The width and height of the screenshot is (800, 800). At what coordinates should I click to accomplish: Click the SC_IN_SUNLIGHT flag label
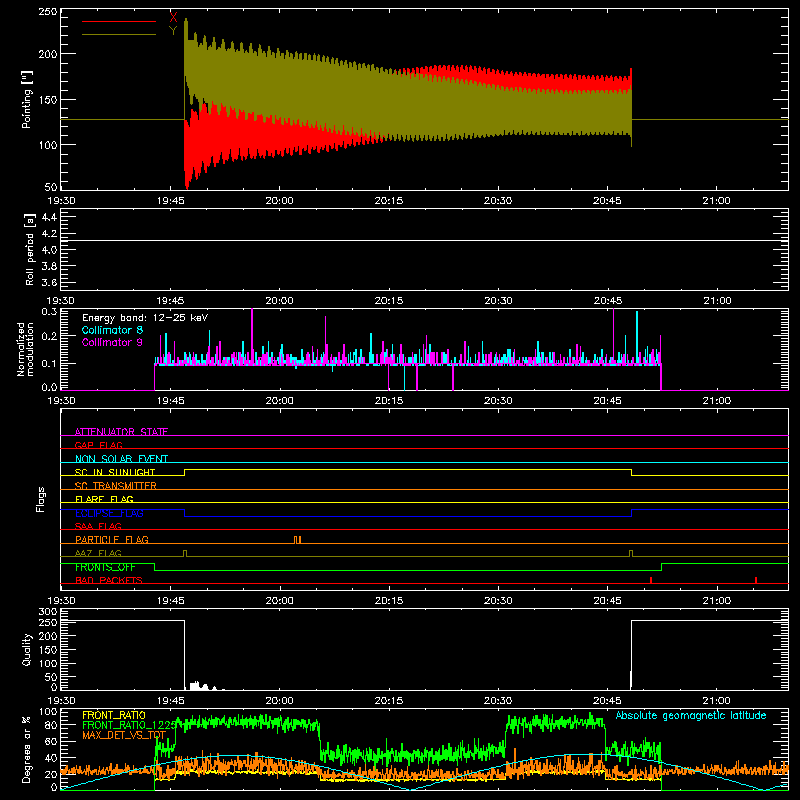coord(115,472)
